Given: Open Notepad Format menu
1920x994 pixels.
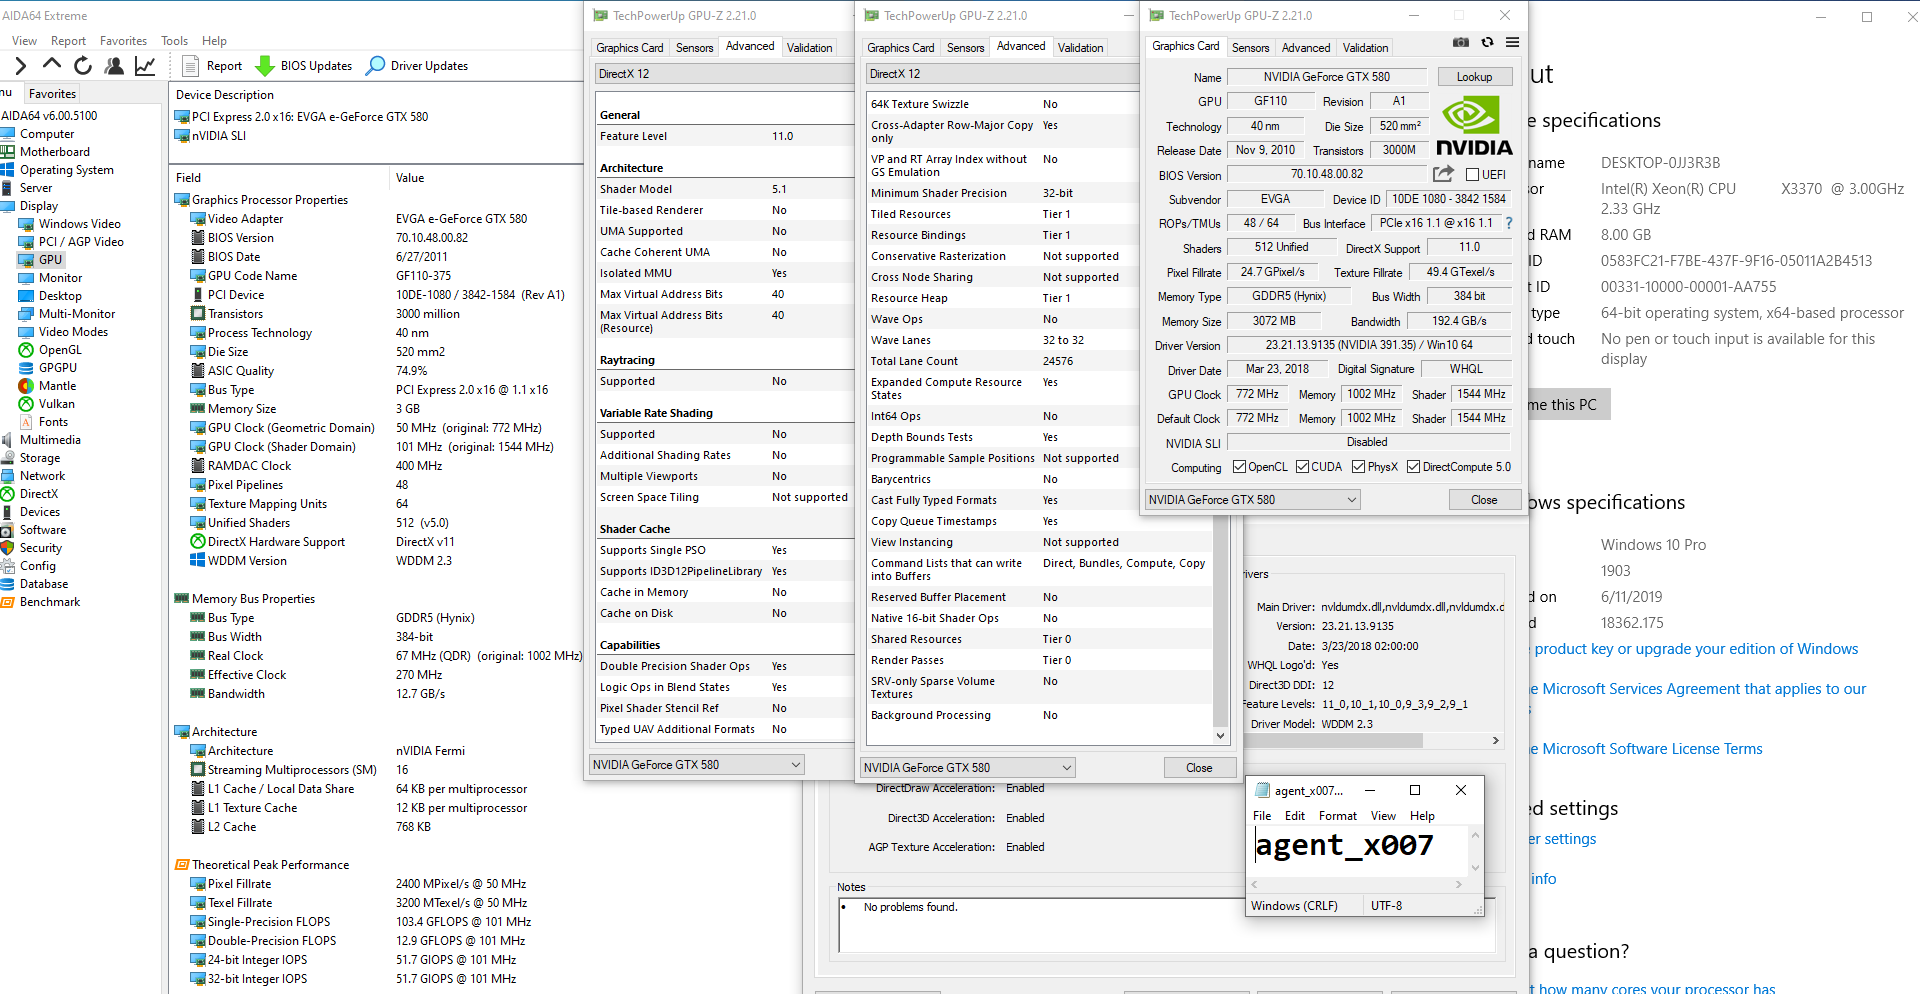Looking at the screenshot, I should point(1338,816).
